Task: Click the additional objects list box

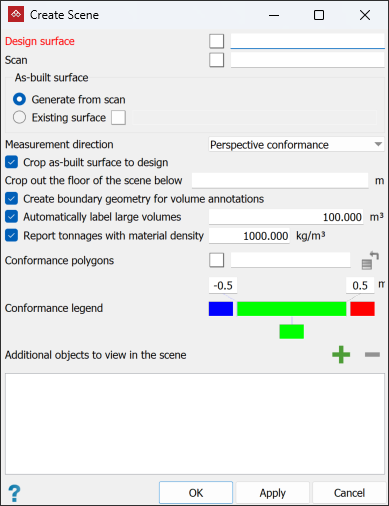Action: (195, 424)
